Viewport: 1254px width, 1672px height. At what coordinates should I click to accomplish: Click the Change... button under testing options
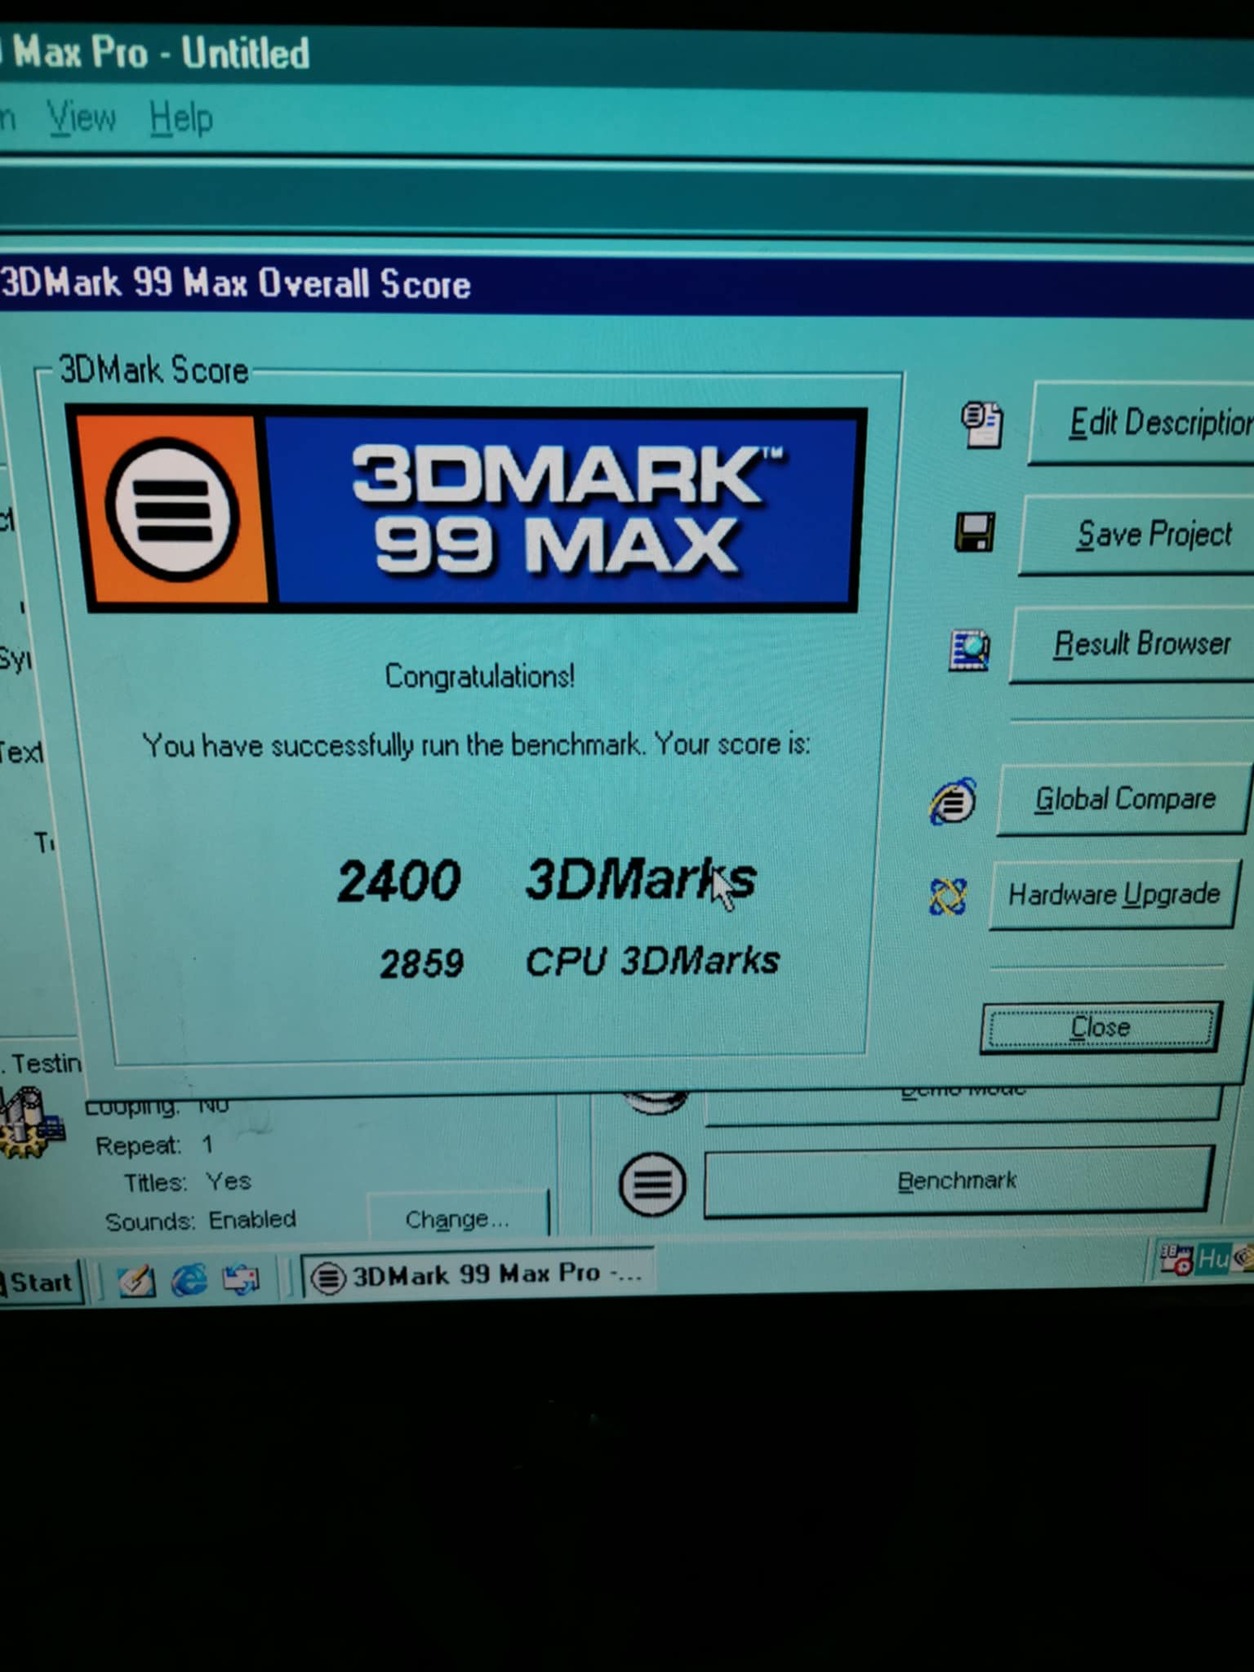[x=458, y=1217]
